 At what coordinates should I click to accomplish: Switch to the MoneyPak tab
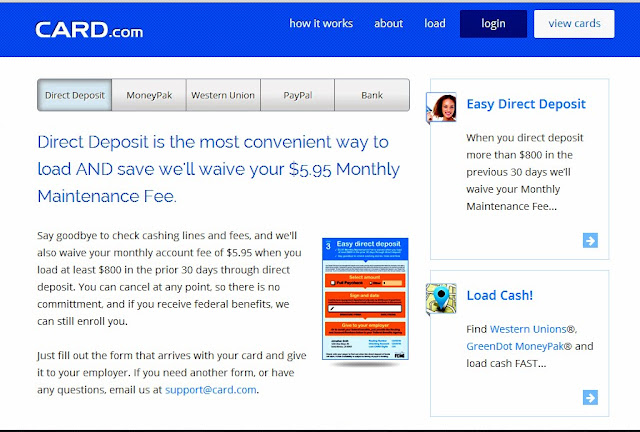tap(149, 95)
